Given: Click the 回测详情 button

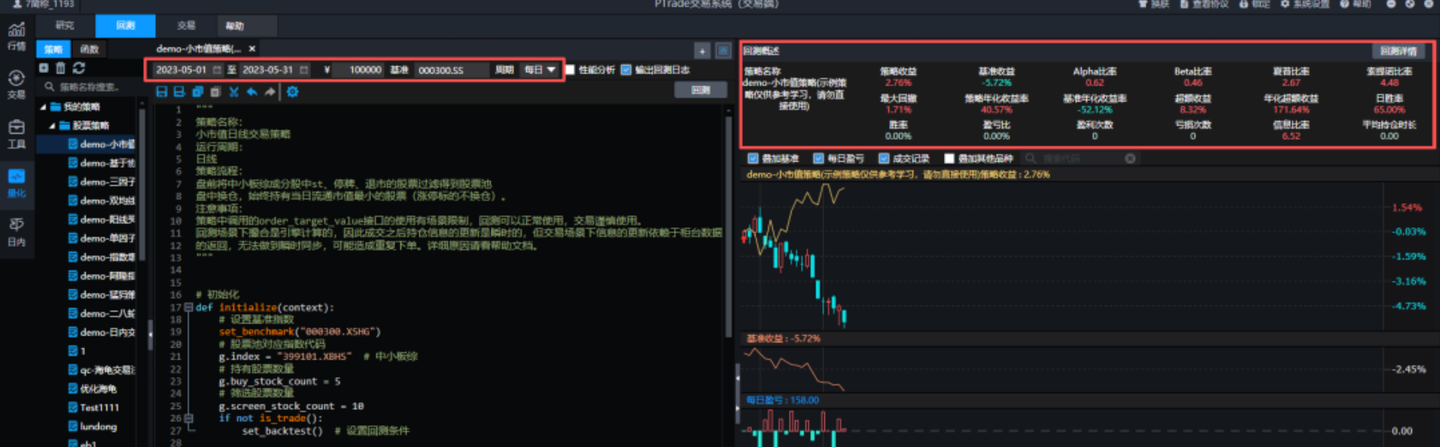Looking at the screenshot, I should [1398, 51].
